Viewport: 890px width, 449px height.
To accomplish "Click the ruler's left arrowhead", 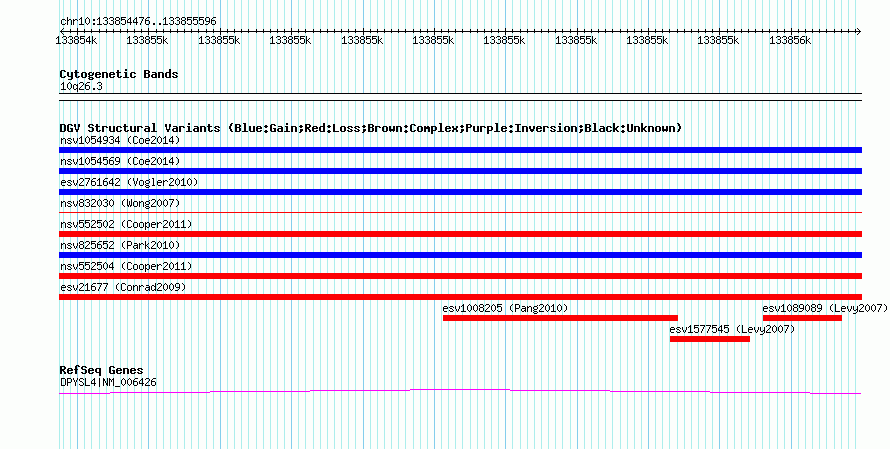I will [x=62, y=31].
